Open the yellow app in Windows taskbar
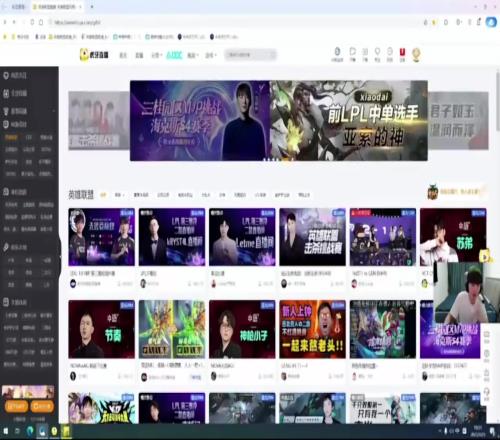 [x=66, y=431]
